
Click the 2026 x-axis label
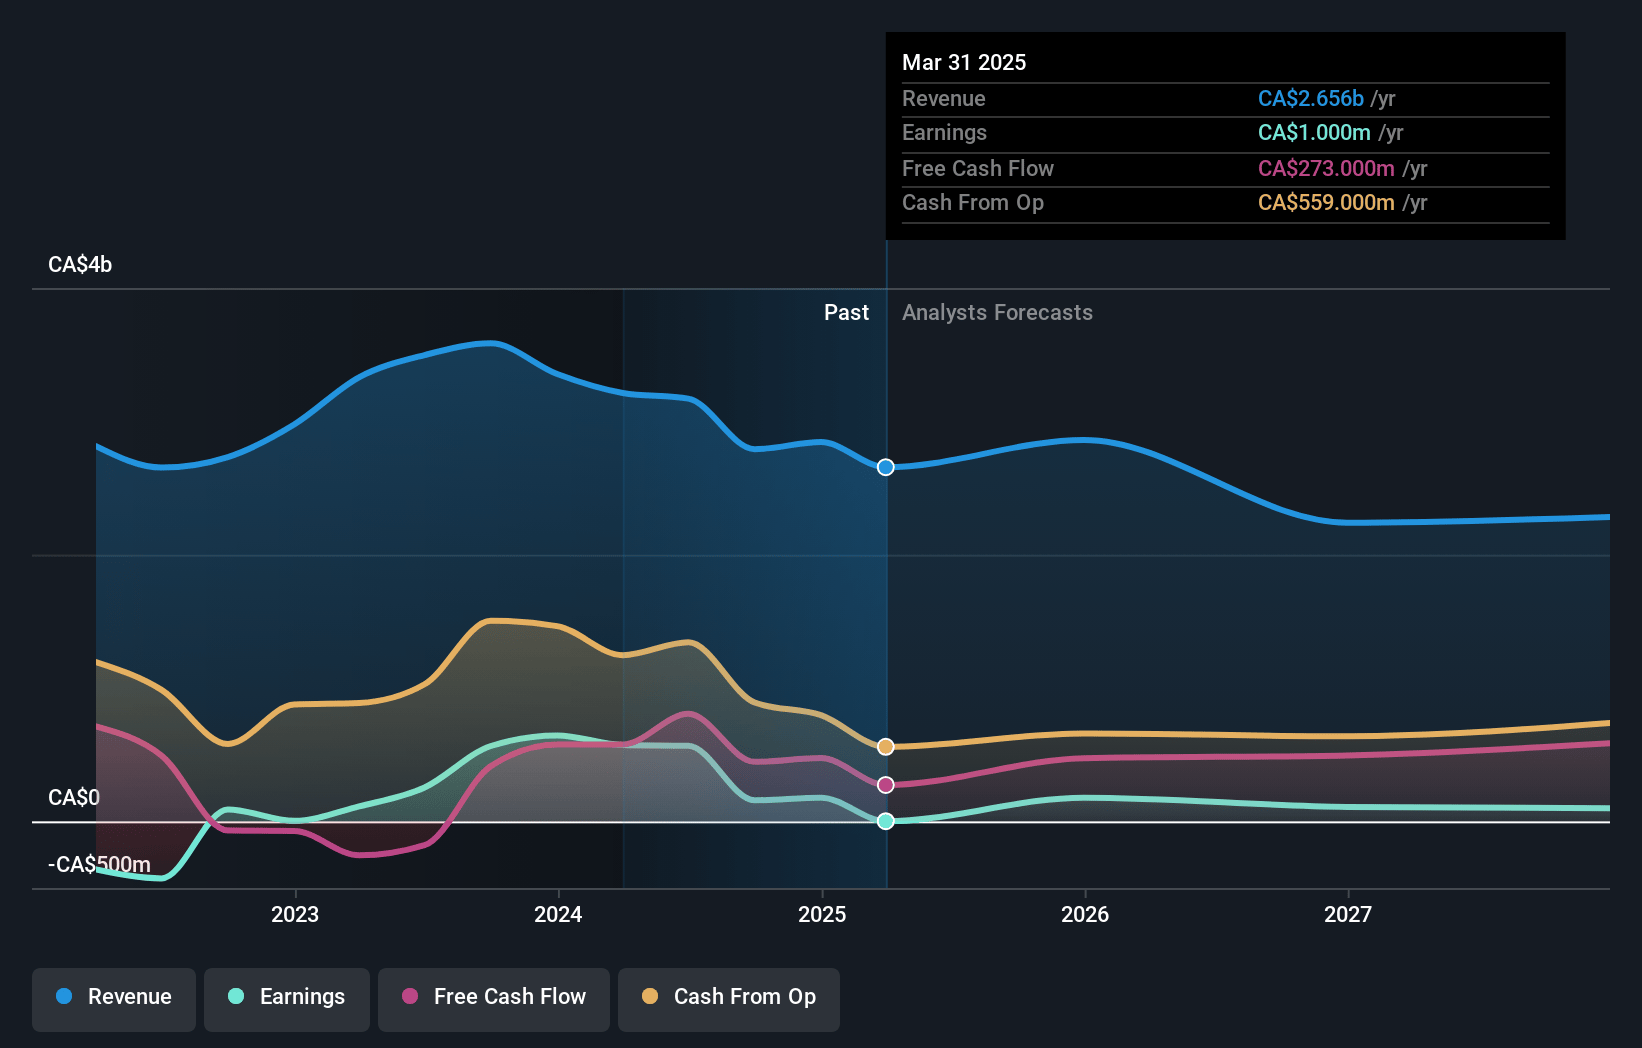point(1085,914)
